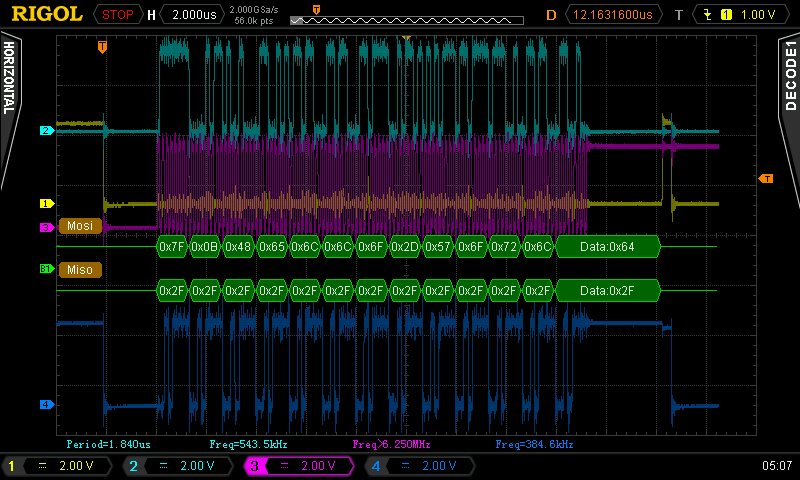The height and width of the screenshot is (480, 800).
Task: Click the first Miso 0x2F byte
Action: point(171,291)
